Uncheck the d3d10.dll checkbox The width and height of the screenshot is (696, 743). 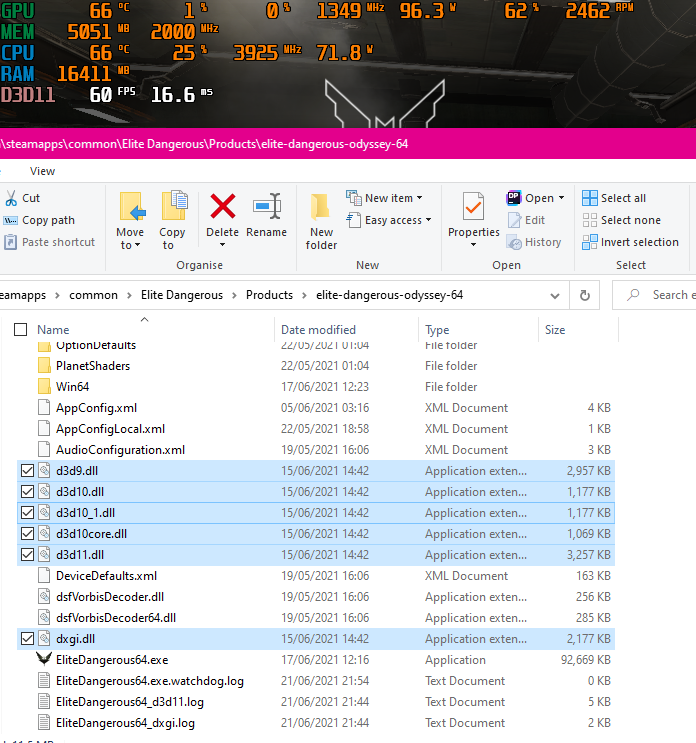click(x=27, y=492)
